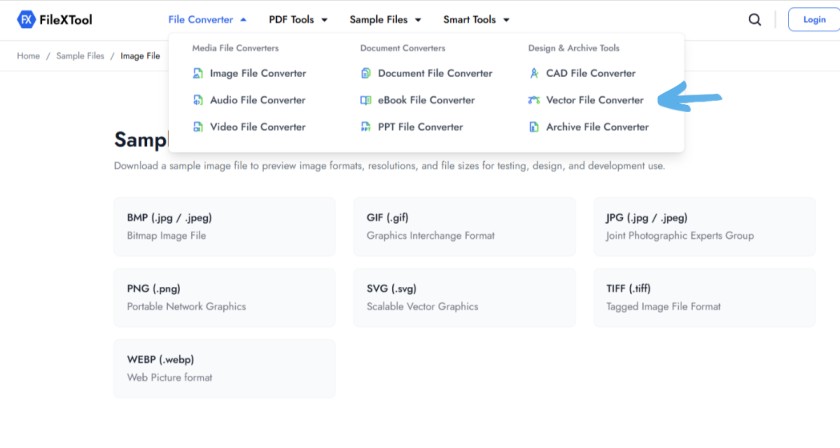Go to Home breadcrumb link
The image size is (840, 448).
click(28, 56)
